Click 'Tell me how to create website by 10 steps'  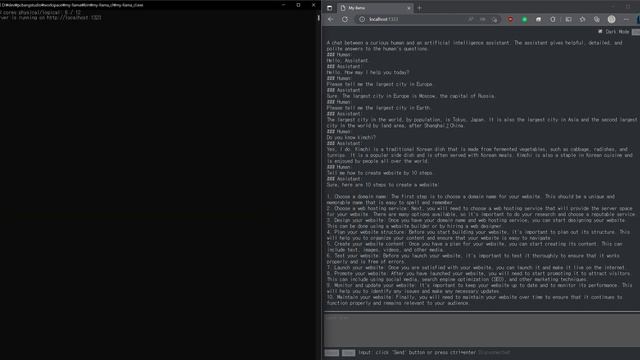380,173
